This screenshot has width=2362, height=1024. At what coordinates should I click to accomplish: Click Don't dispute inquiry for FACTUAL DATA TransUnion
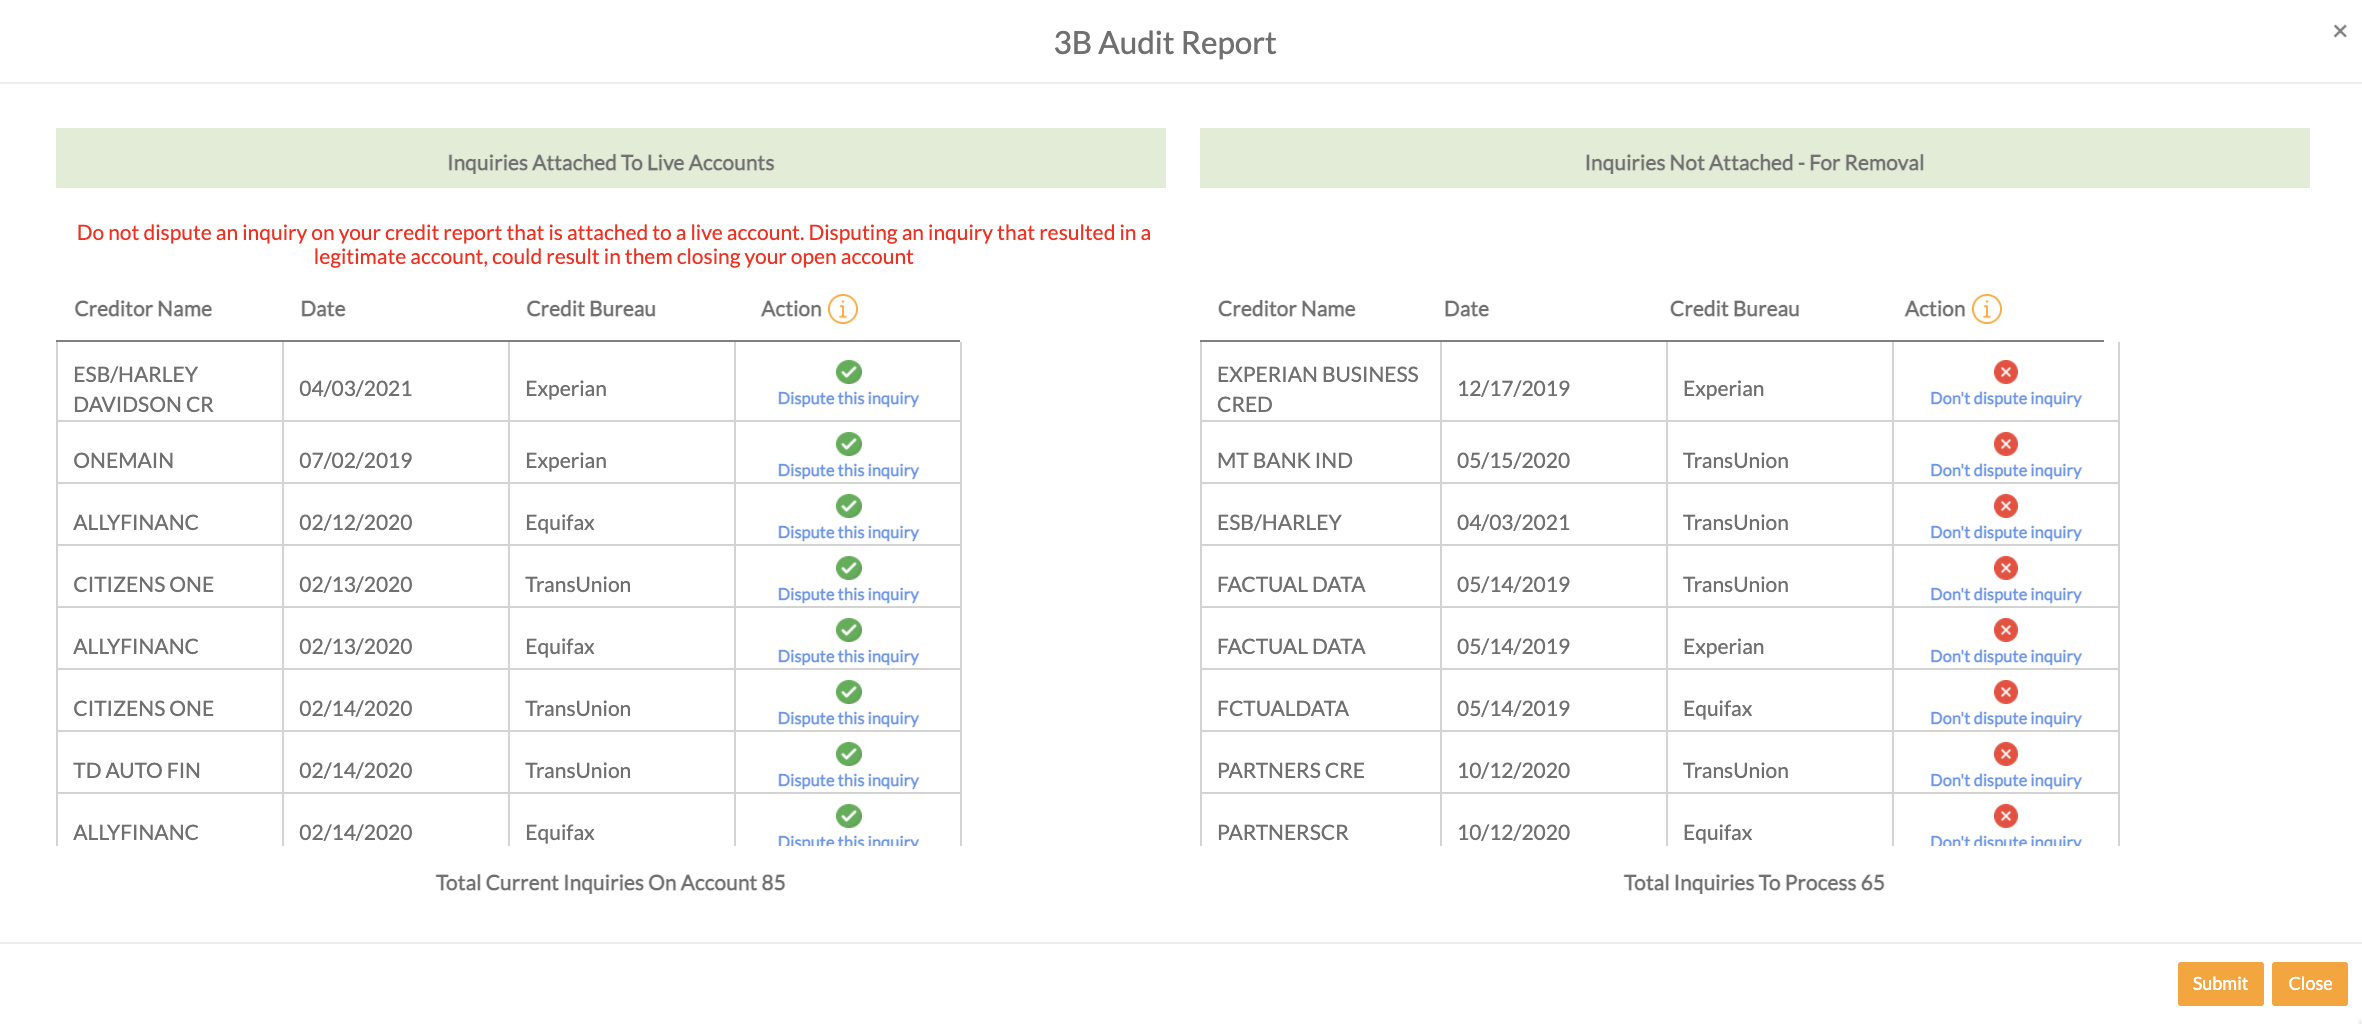[x=2005, y=594]
